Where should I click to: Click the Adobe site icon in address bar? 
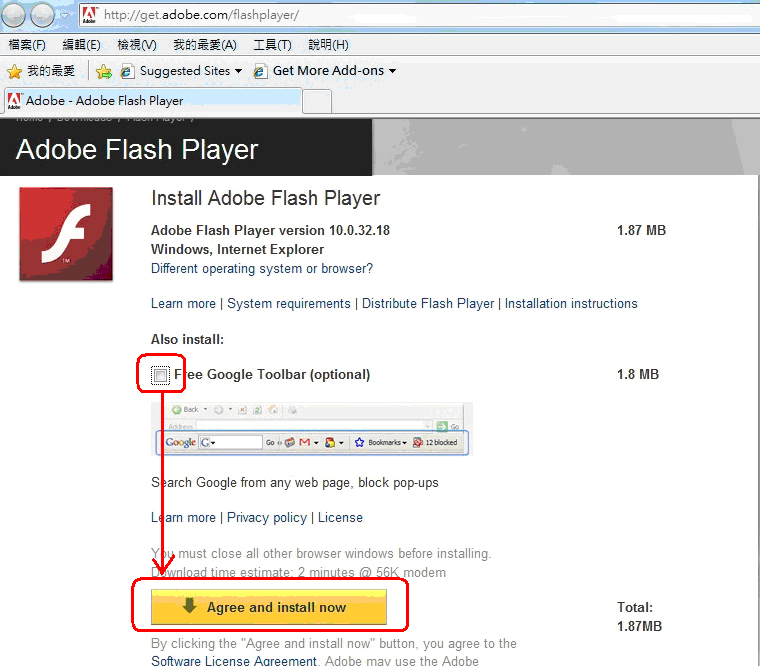tap(89, 15)
